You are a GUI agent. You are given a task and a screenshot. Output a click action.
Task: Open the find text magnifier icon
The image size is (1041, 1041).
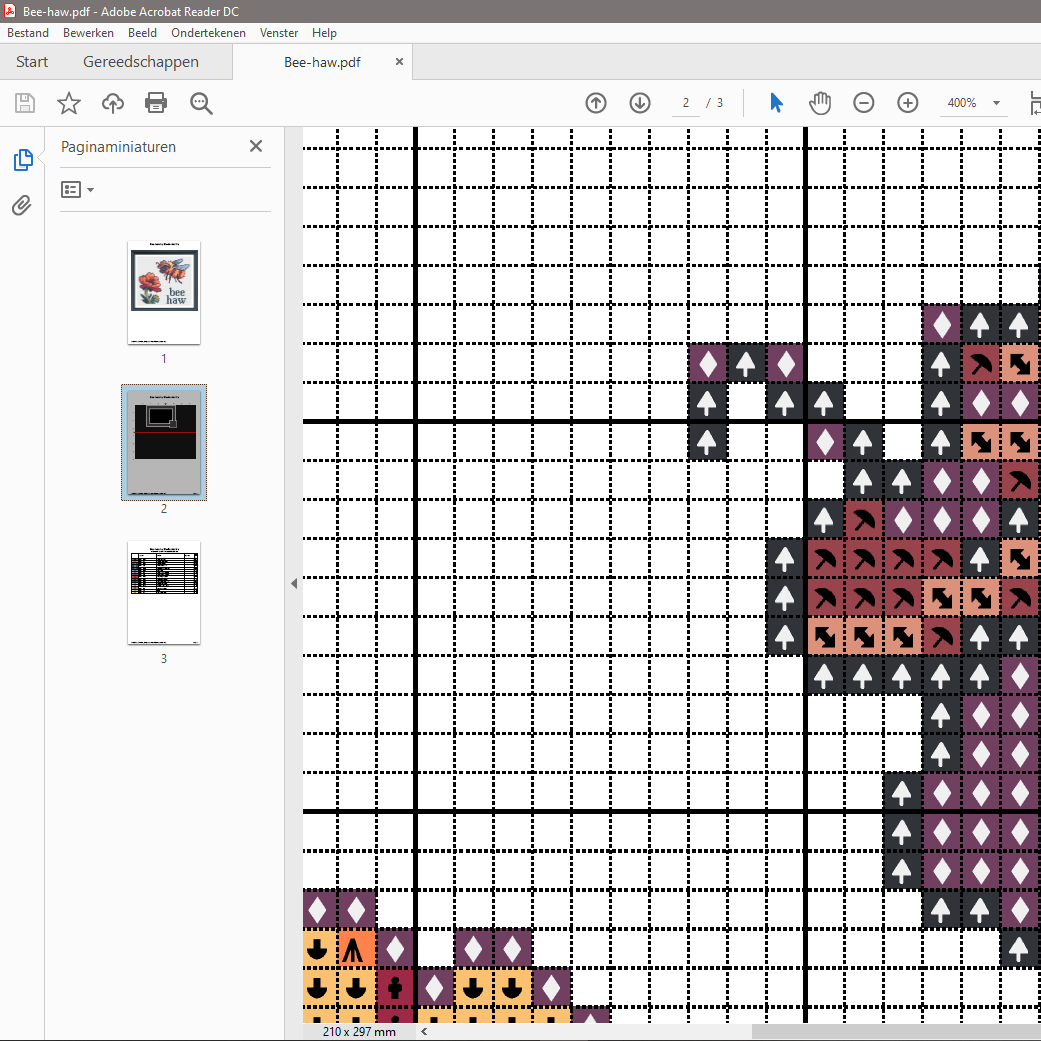(x=201, y=103)
